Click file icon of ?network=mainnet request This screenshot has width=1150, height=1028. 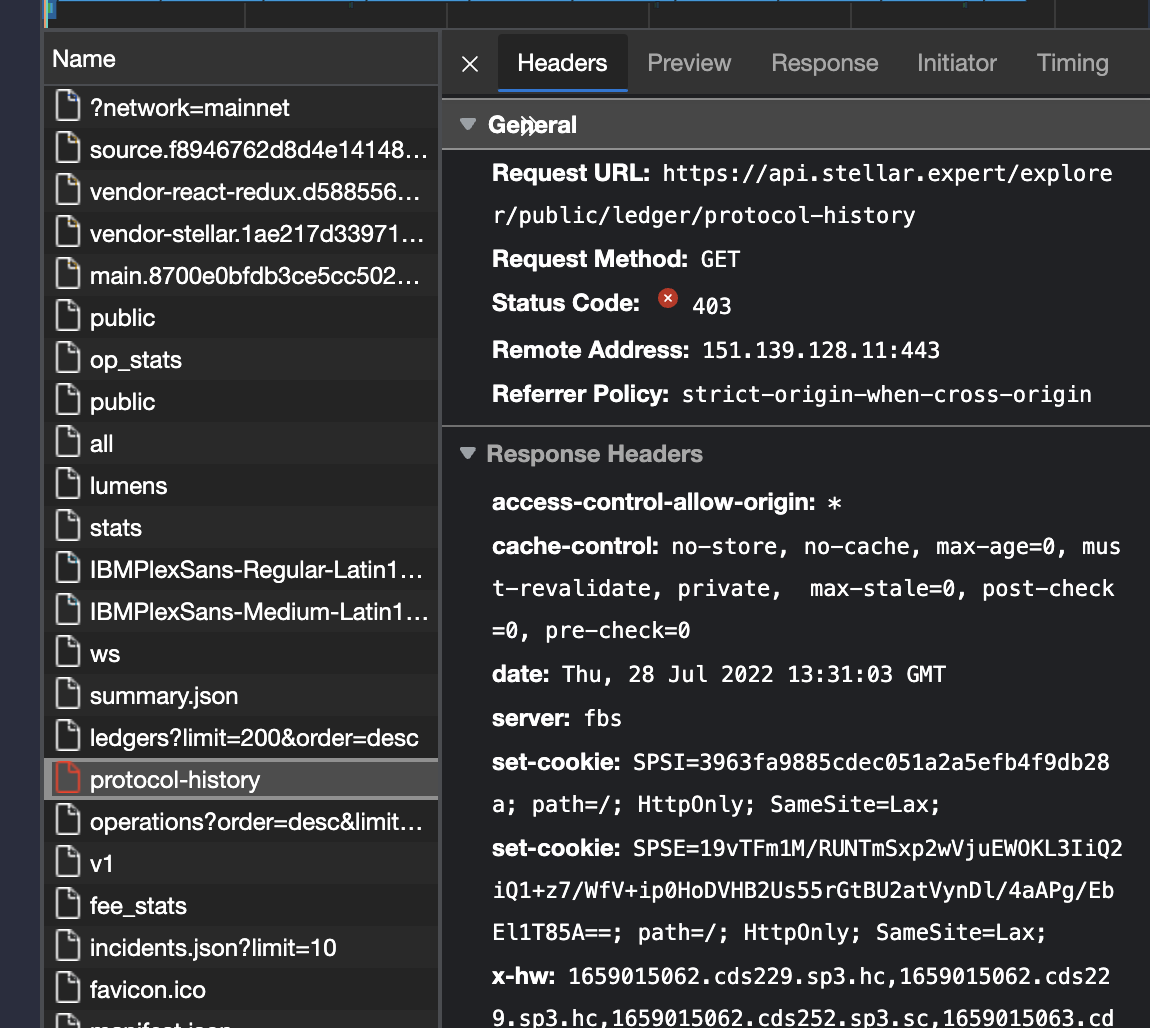point(67,106)
